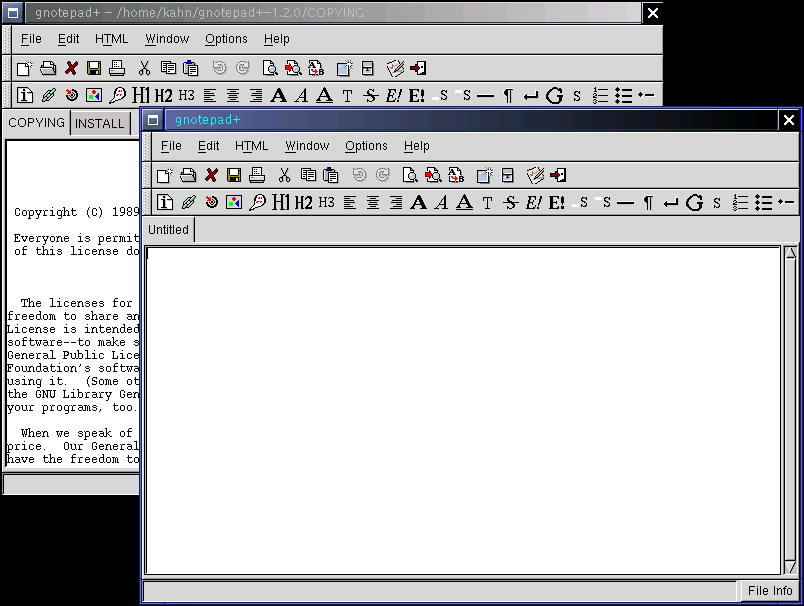Switch to the INSTALL tab
The image size is (804, 606).
(100, 123)
